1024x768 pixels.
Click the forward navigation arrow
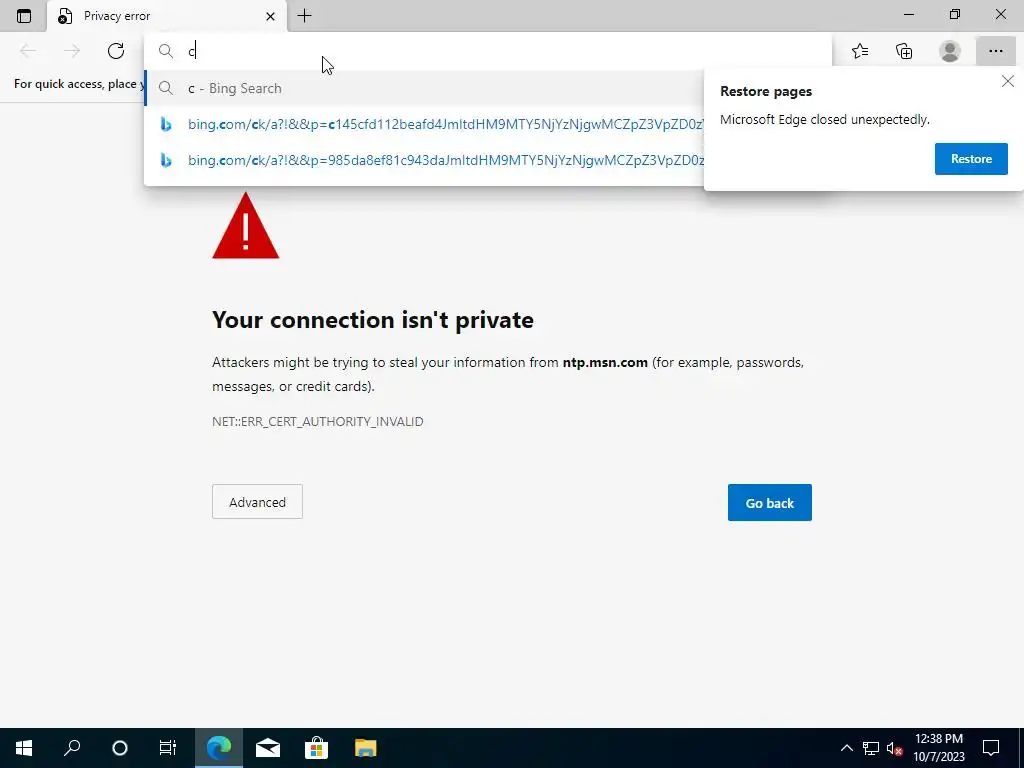click(72, 51)
